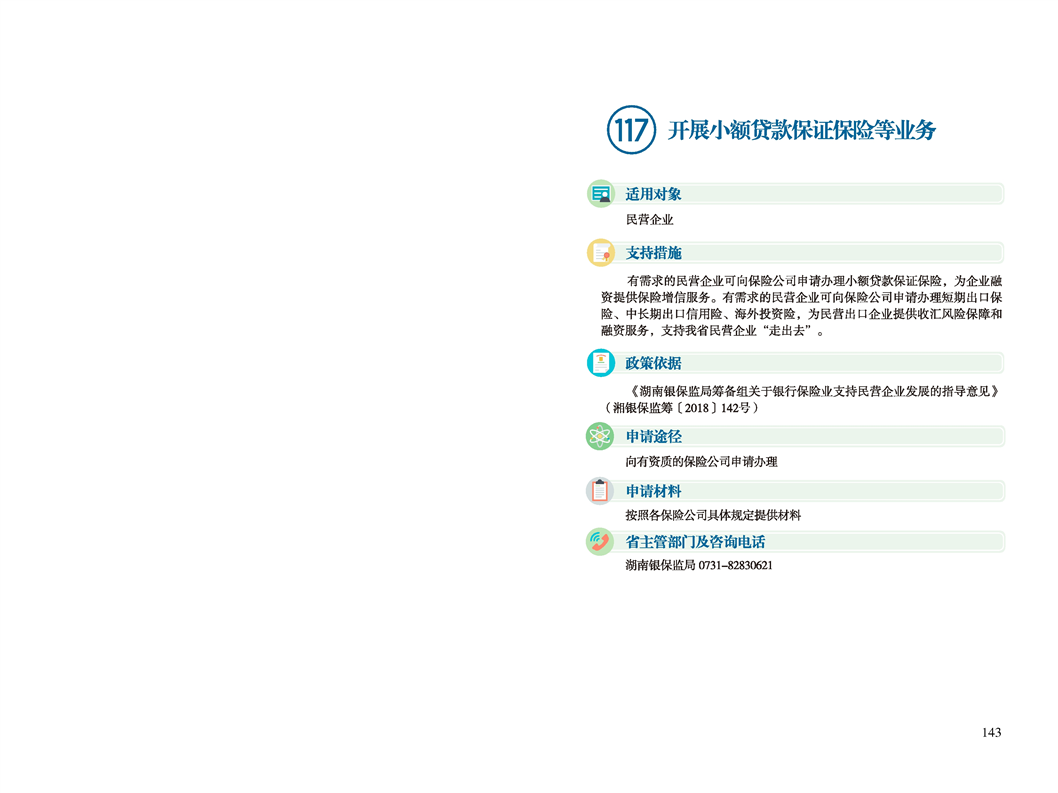Click the 适用对象 heading

tap(653, 194)
